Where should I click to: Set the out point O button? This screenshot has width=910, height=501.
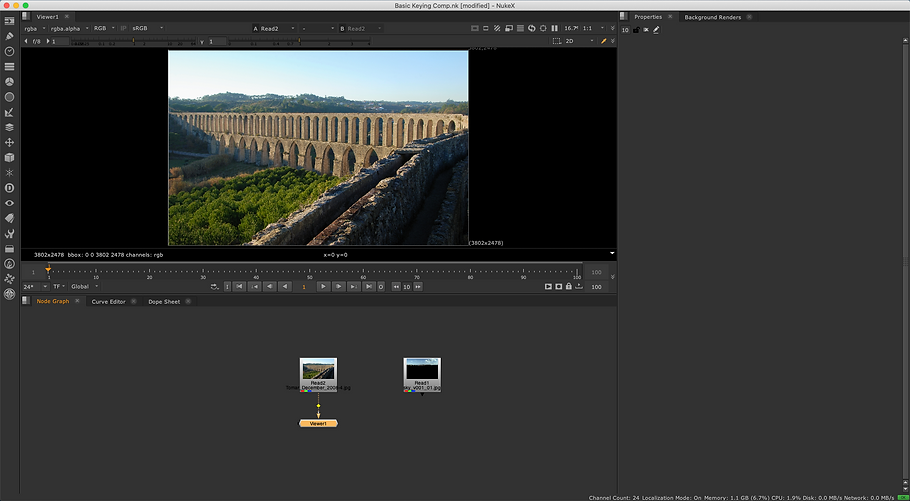381,286
